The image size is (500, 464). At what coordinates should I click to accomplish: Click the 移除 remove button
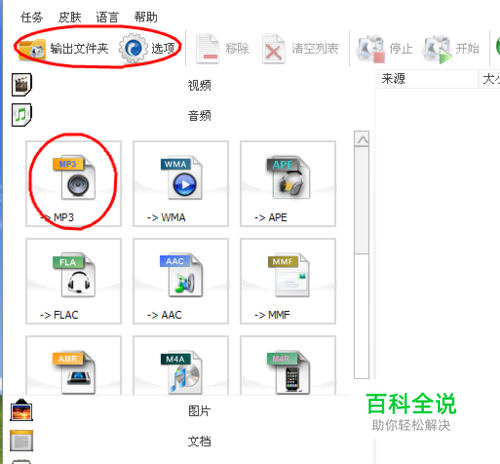coord(223,49)
